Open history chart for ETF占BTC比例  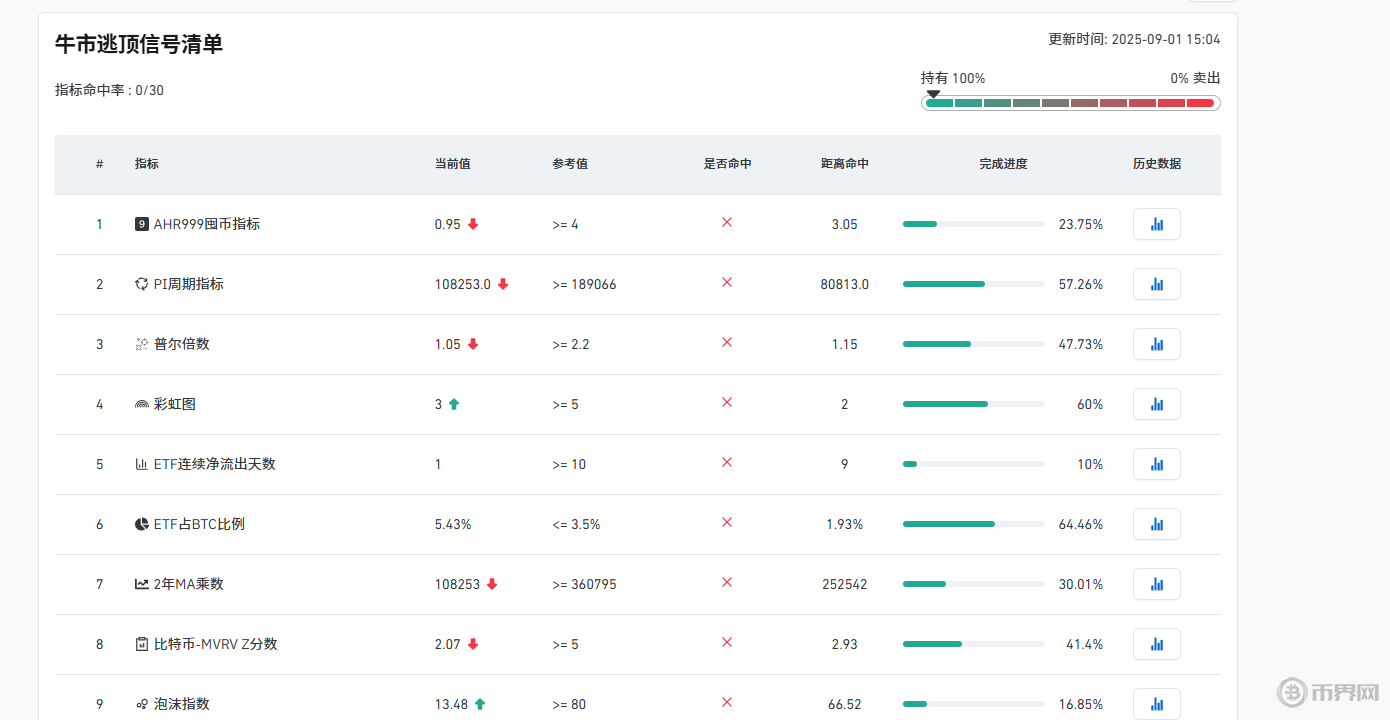[x=1156, y=524]
